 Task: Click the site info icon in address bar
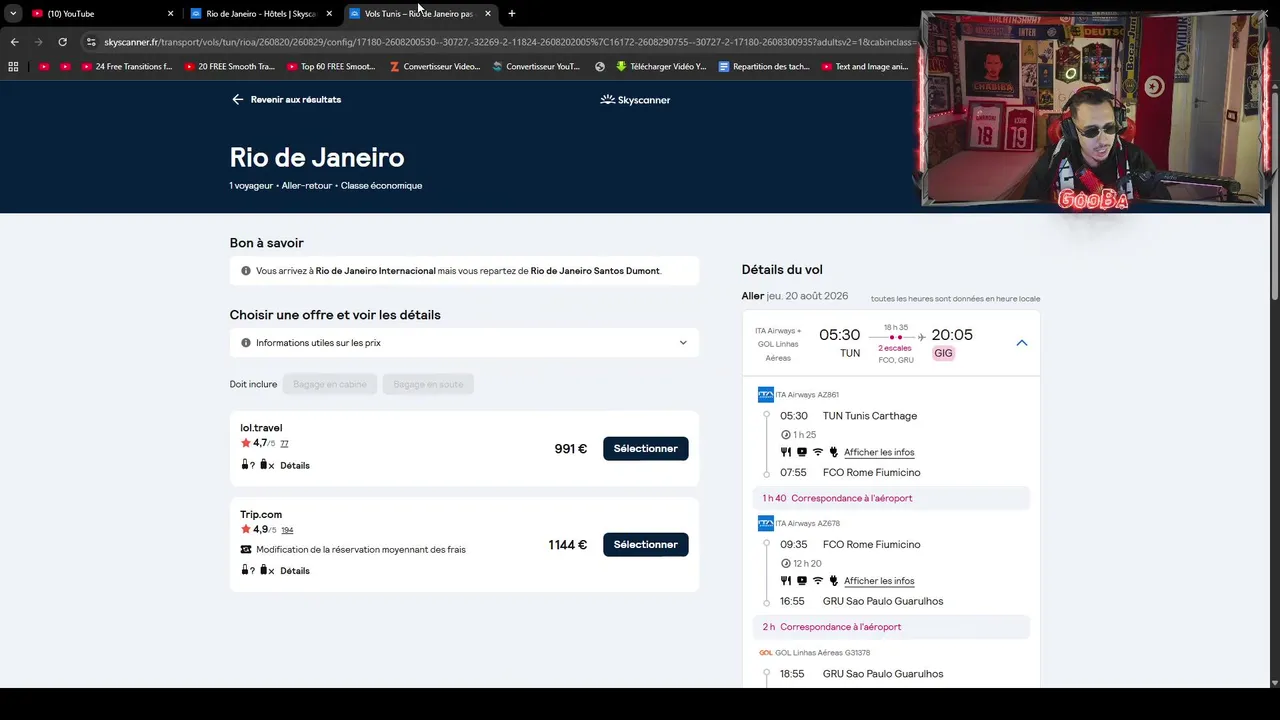91,42
